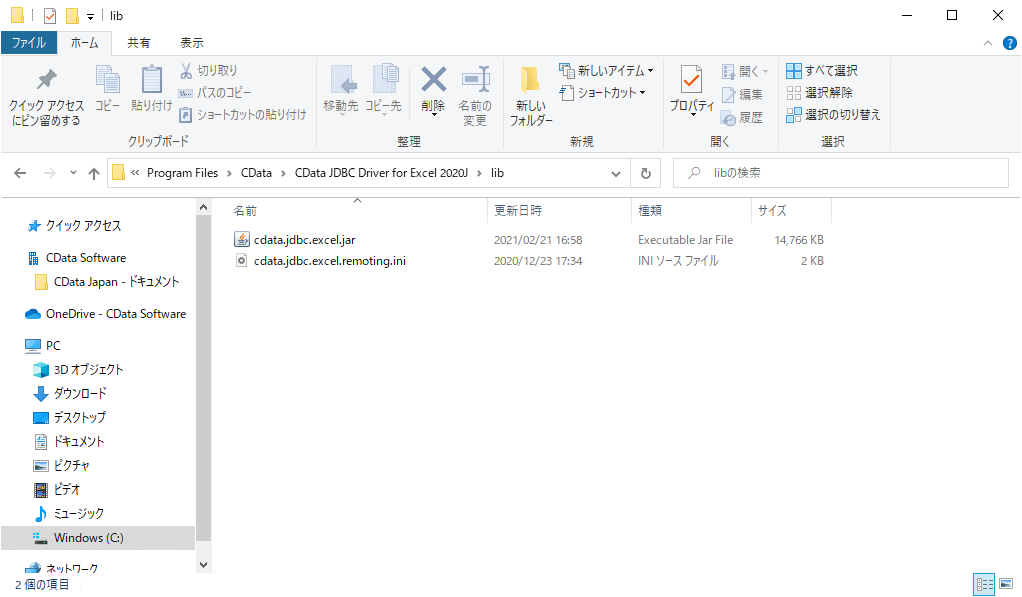
Task: Select cdata.jdbc.excel.remoting.ini file
Action: (x=330, y=261)
